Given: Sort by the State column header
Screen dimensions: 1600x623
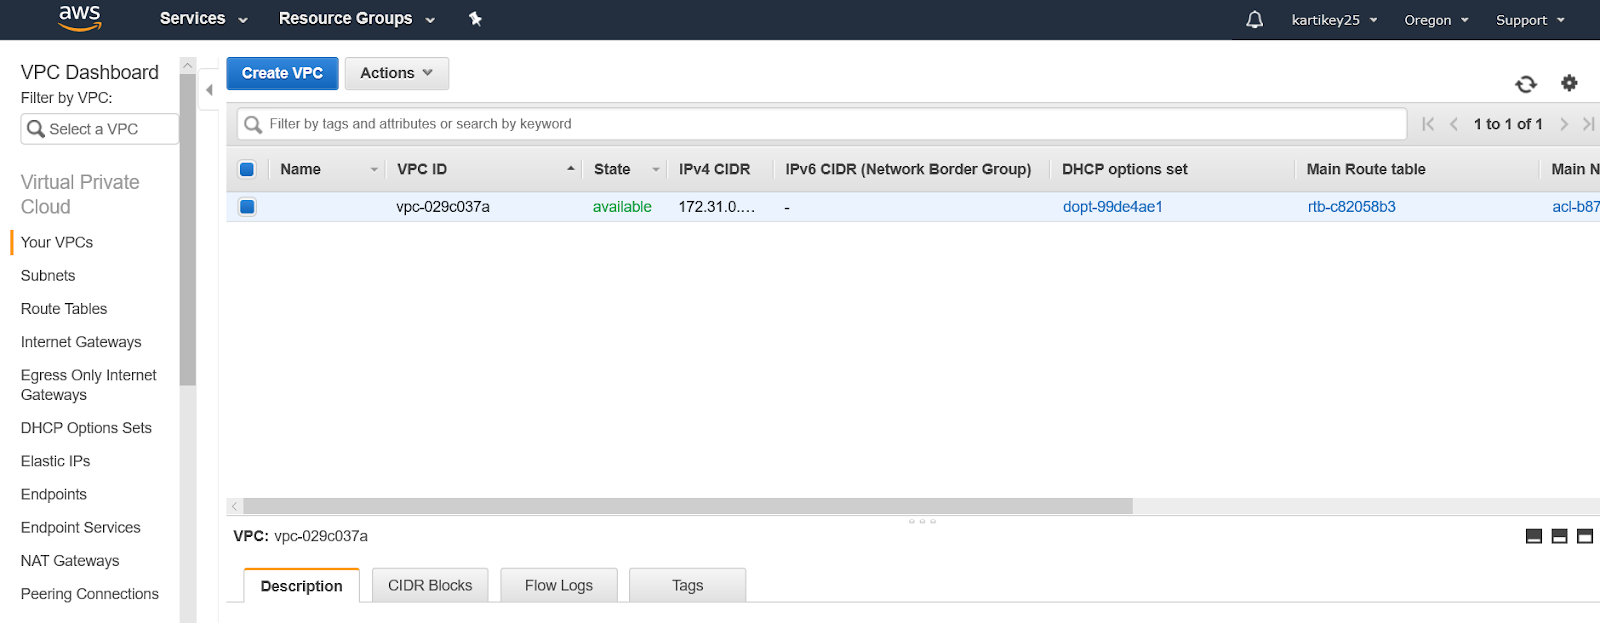Looking at the screenshot, I should pyautogui.click(x=626, y=169).
